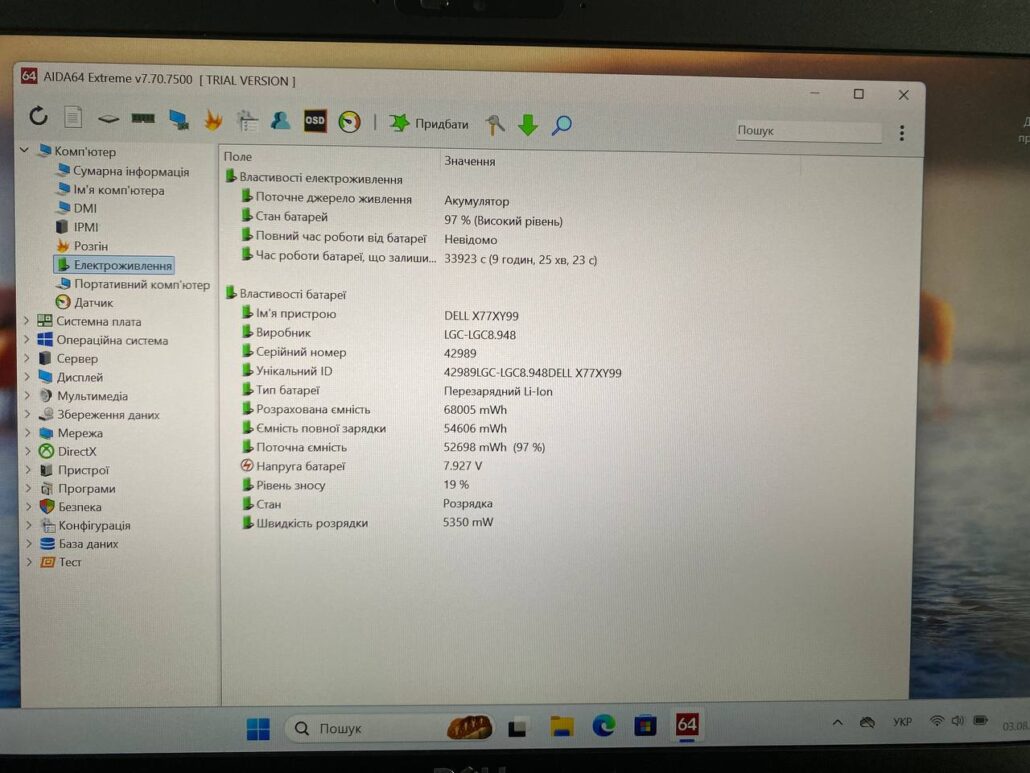The image size is (1030, 773).
Task: Expand the Мультимедіа node
Action: (28, 395)
